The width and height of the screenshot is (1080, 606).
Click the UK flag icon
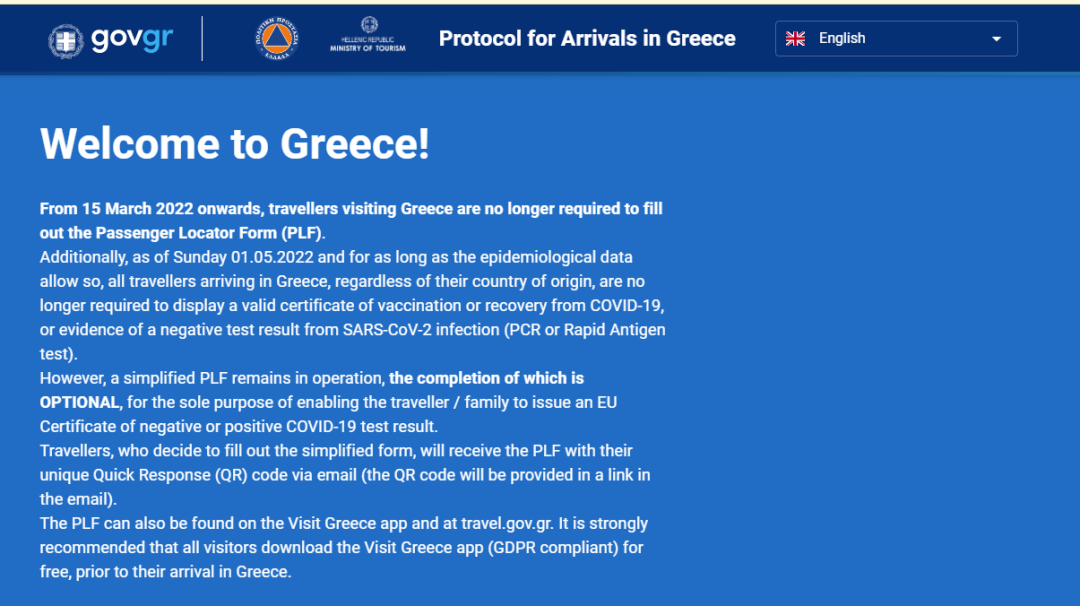pos(796,39)
